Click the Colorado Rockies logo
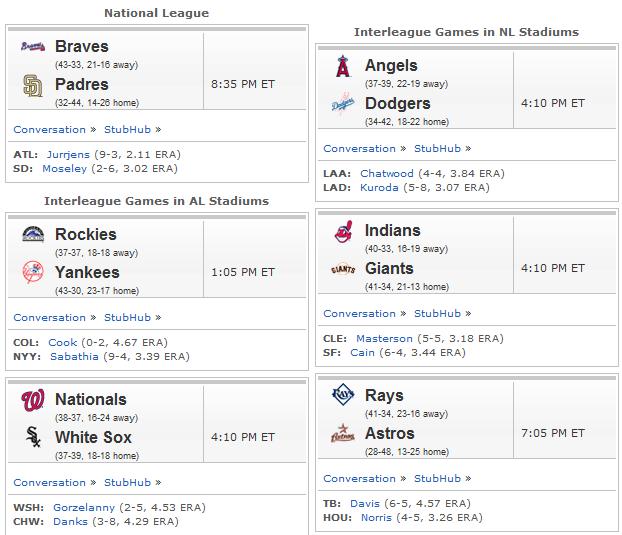 click(x=33, y=234)
